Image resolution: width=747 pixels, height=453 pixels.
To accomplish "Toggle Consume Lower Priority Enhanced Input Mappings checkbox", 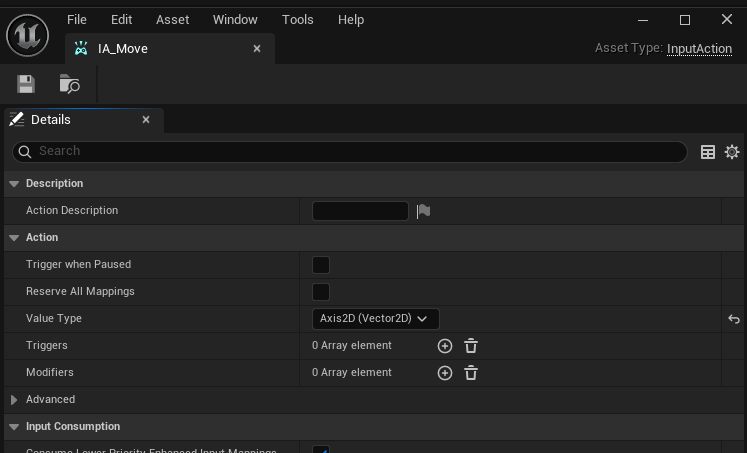I will click(x=321, y=449).
